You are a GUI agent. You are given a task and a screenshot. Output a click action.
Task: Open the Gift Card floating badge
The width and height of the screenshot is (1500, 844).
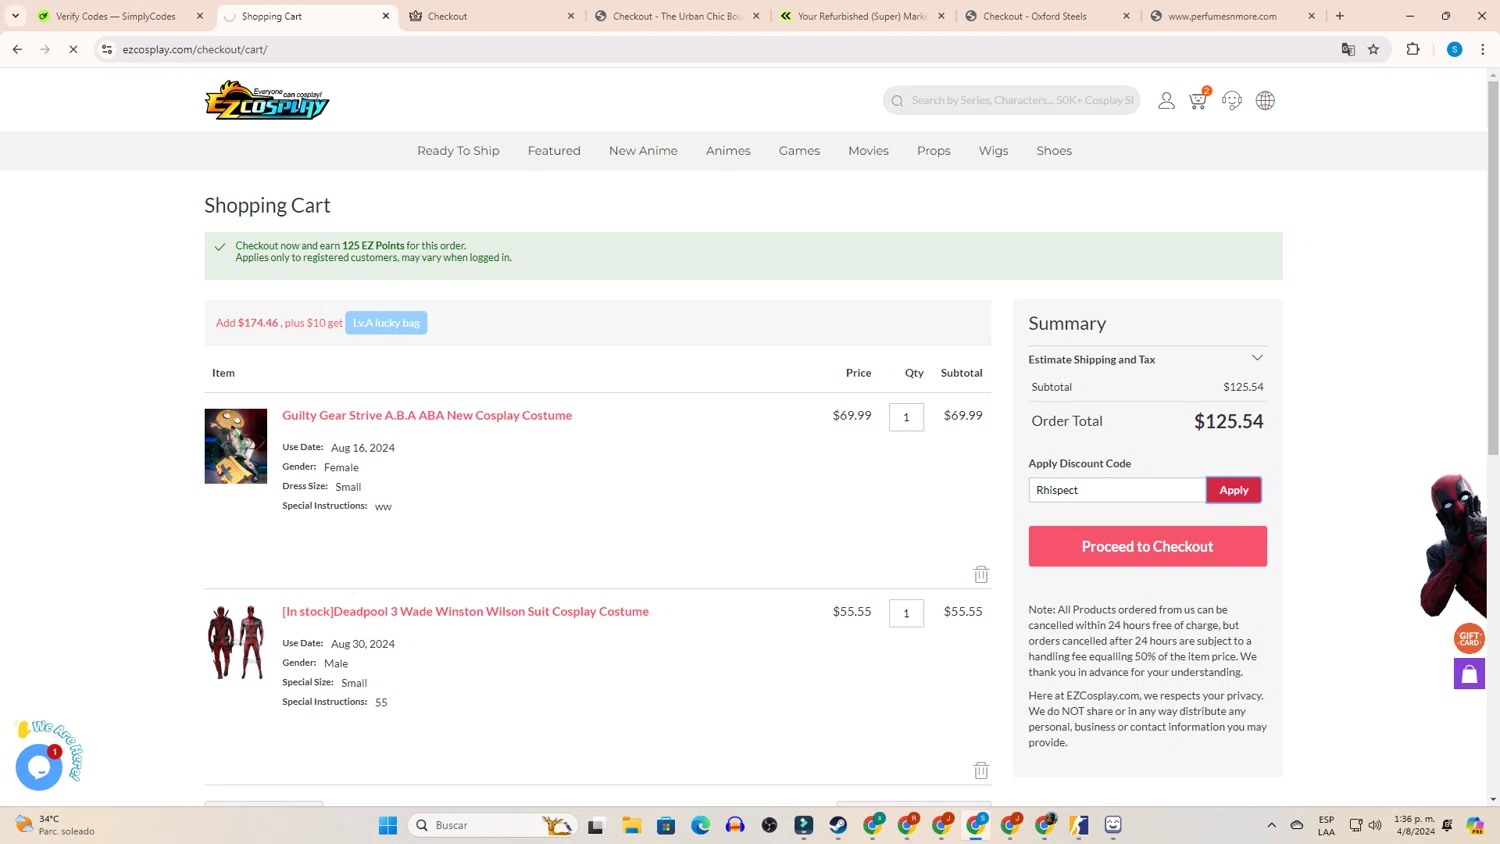coord(1469,638)
